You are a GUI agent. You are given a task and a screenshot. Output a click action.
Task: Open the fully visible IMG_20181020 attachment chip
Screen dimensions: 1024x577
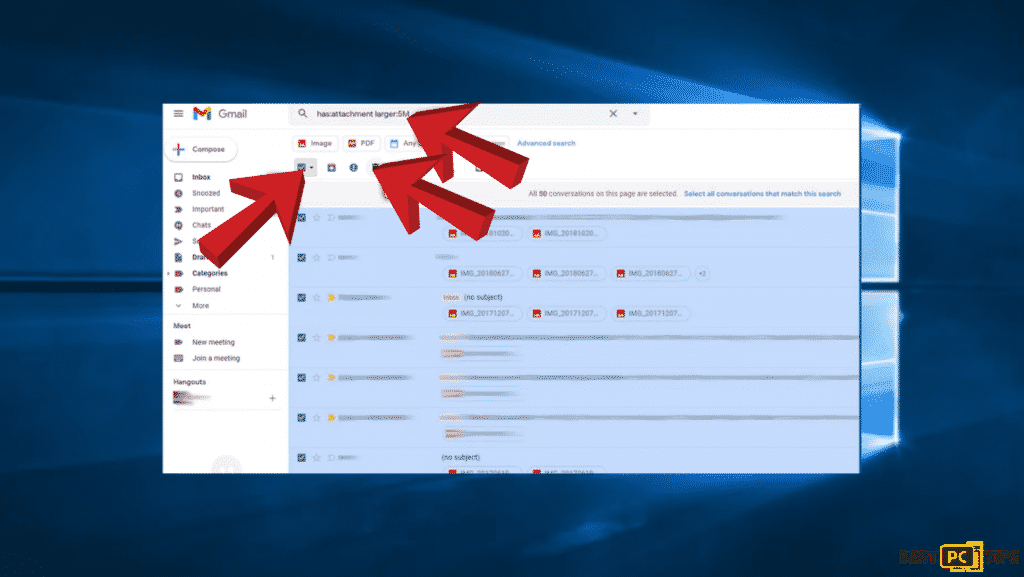click(567, 234)
